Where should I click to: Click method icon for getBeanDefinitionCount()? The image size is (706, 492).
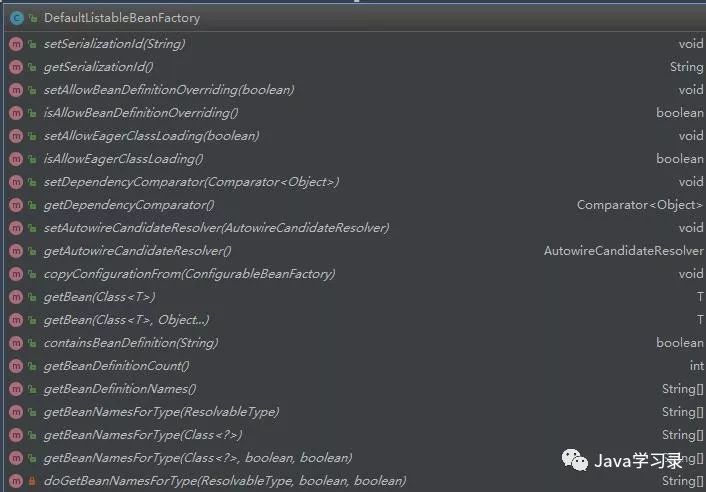tap(16, 366)
